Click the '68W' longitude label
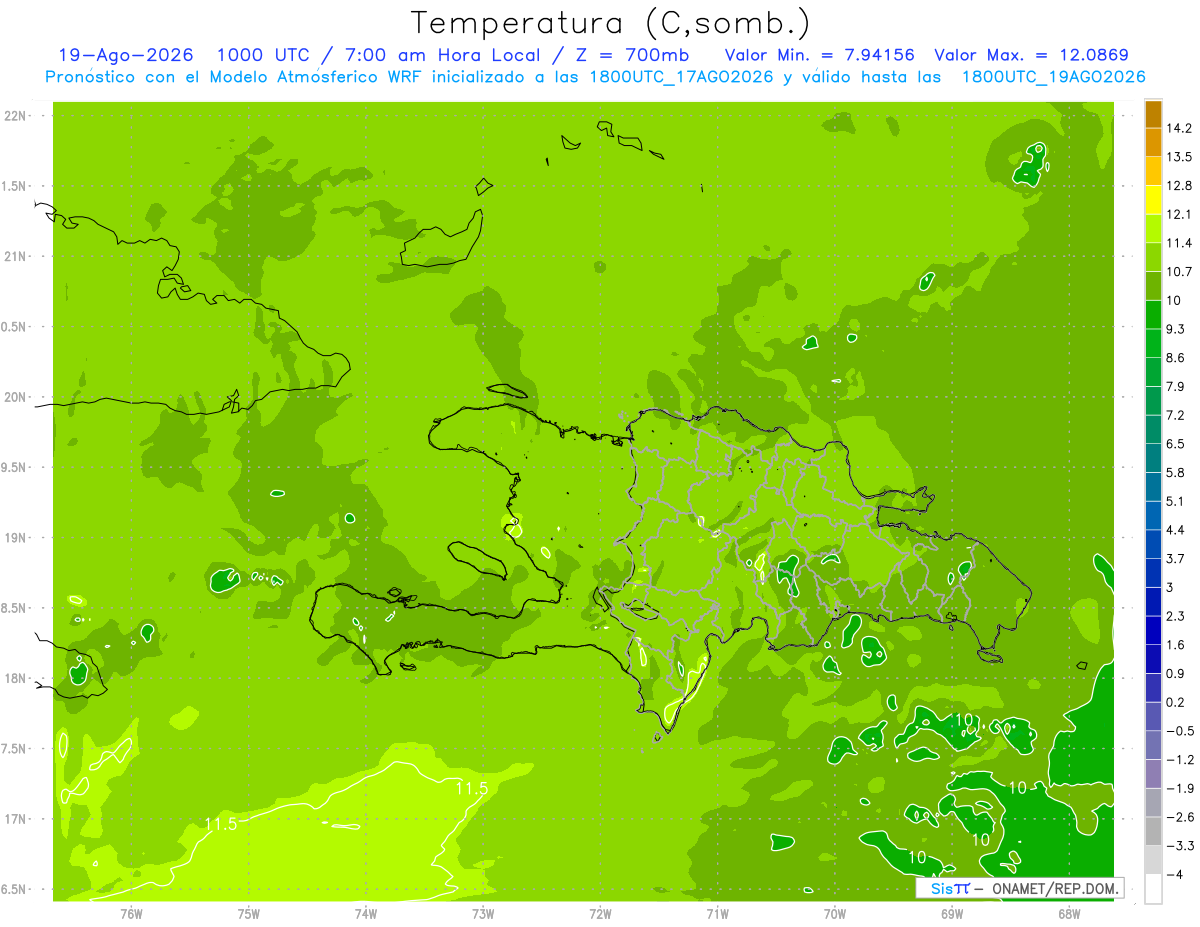The height and width of the screenshot is (927, 1200). [x=1068, y=913]
